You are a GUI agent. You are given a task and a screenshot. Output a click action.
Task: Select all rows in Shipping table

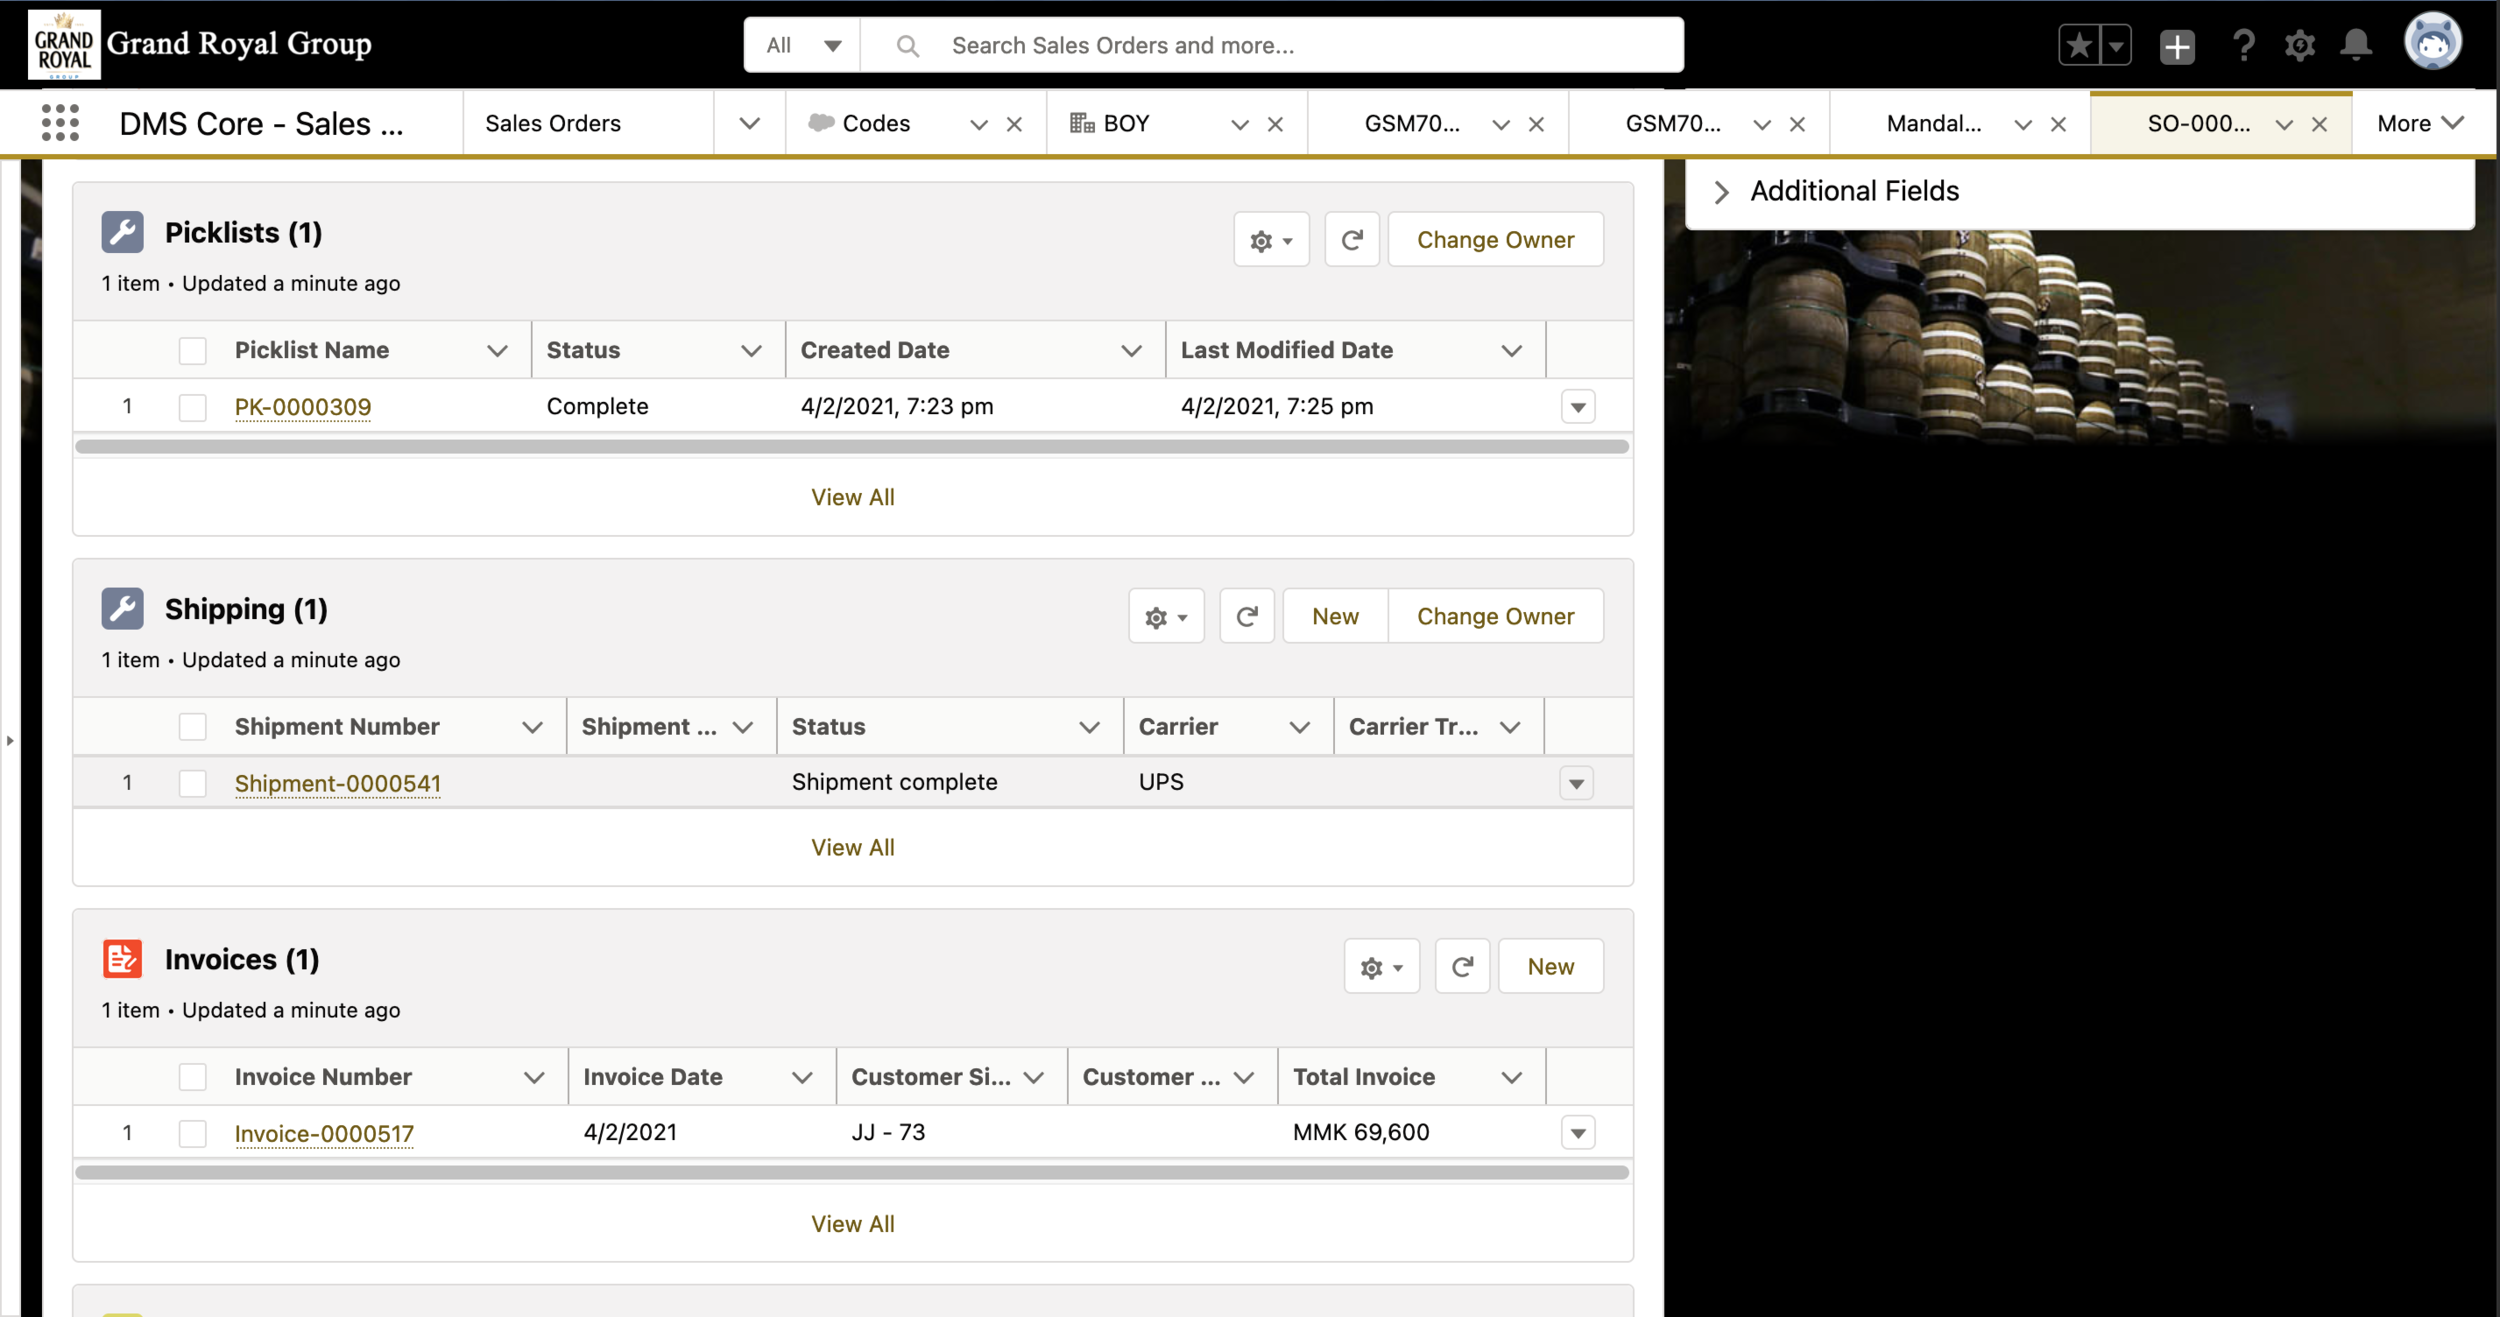pos(192,727)
